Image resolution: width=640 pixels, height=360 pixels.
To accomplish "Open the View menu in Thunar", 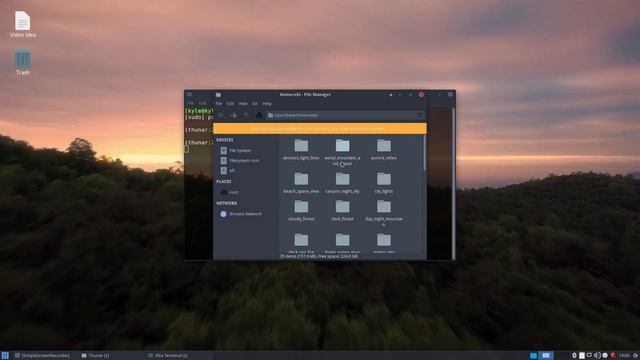I will pos(243,104).
